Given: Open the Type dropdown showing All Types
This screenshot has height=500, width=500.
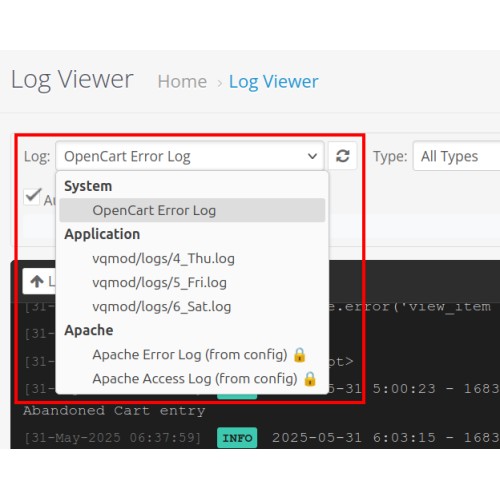Looking at the screenshot, I should [457, 156].
